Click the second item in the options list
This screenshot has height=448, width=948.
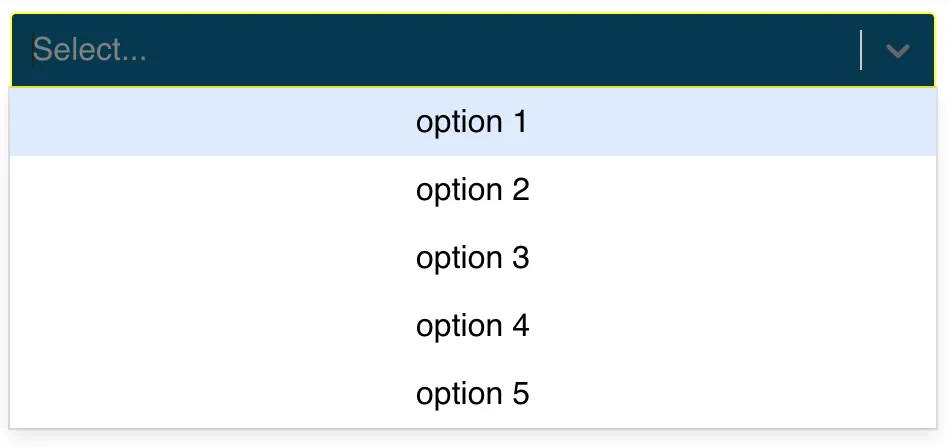click(472, 190)
